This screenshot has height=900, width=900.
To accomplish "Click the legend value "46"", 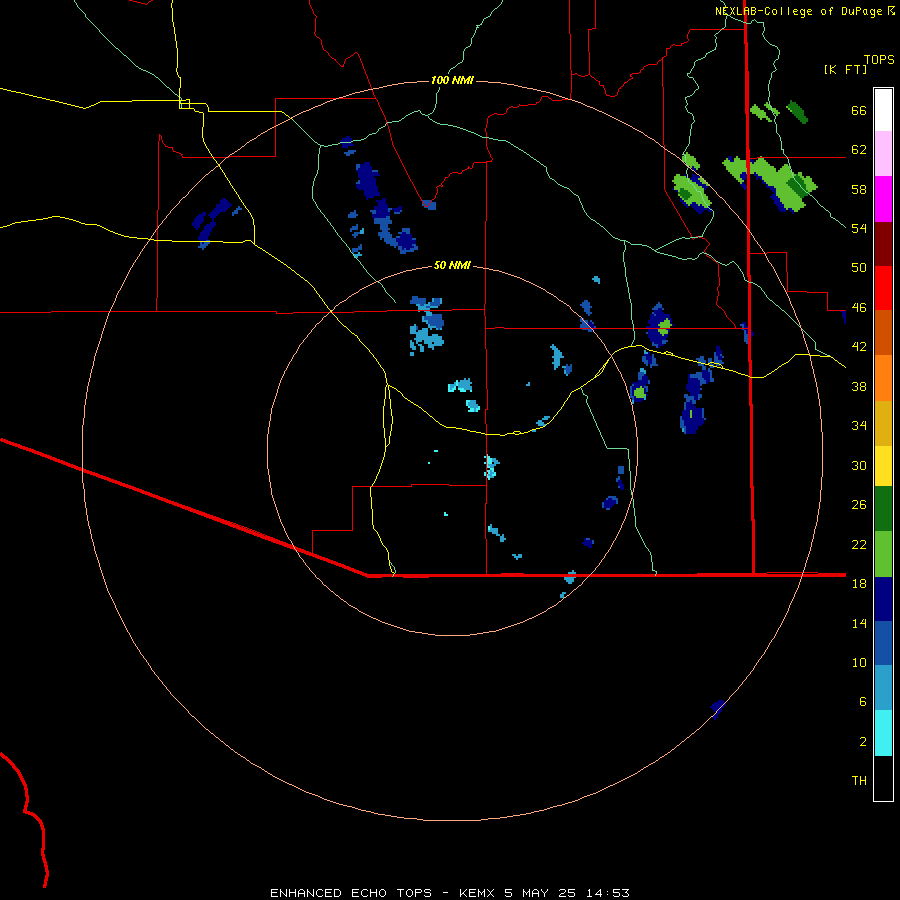I will (x=859, y=308).
